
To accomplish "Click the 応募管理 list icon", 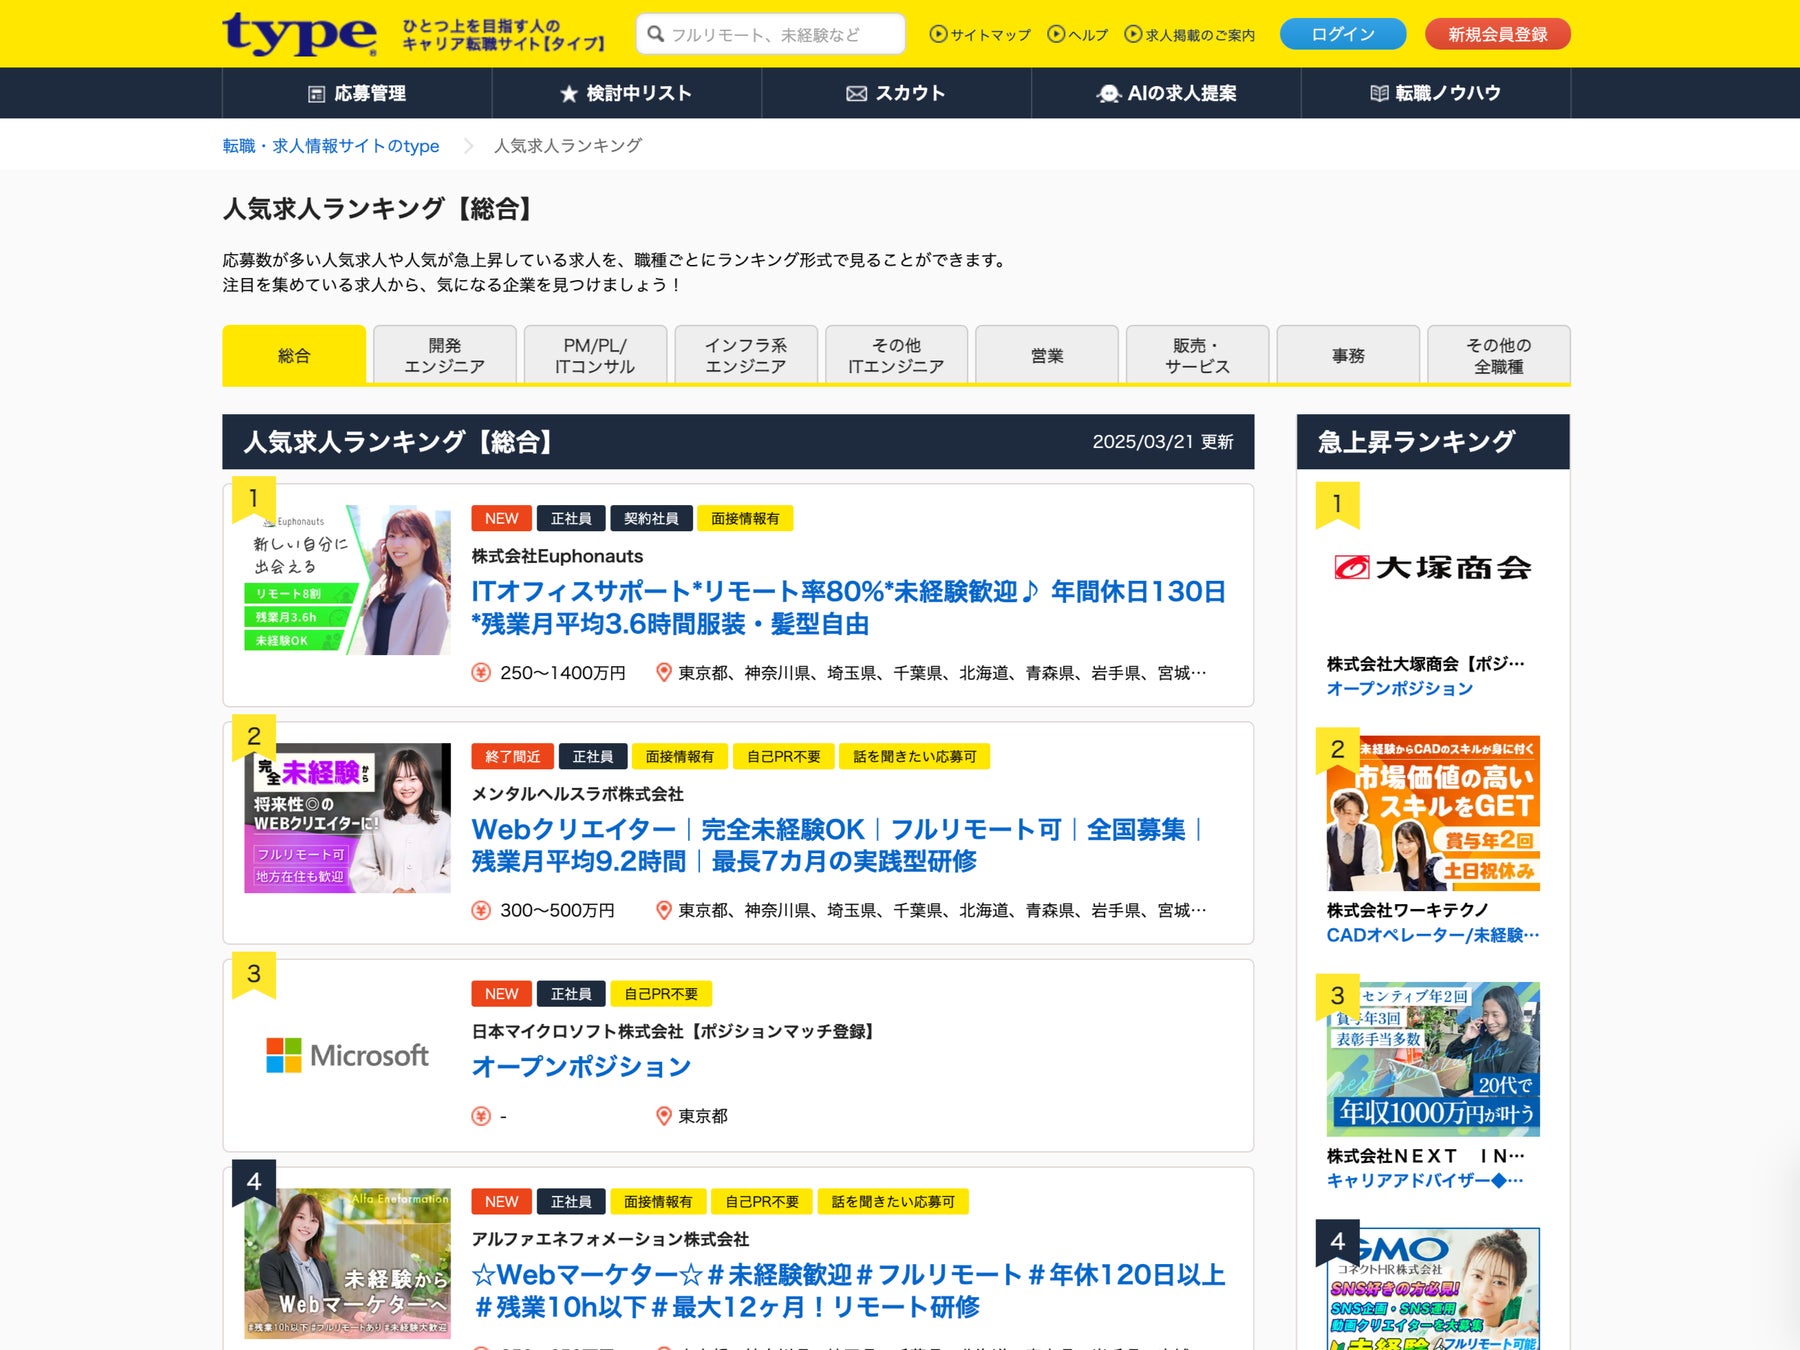I will pyautogui.click(x=316, y=94).
